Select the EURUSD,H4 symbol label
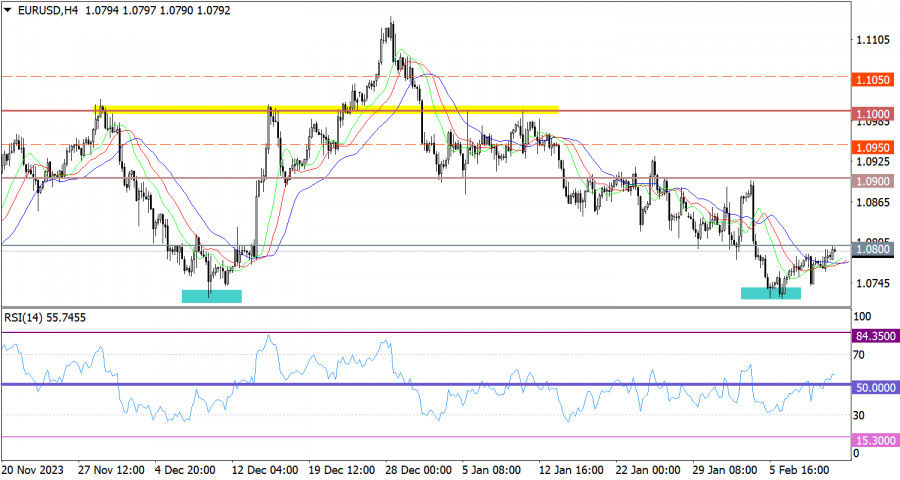Screen dimensions: 900x480 tap(48, 10)
